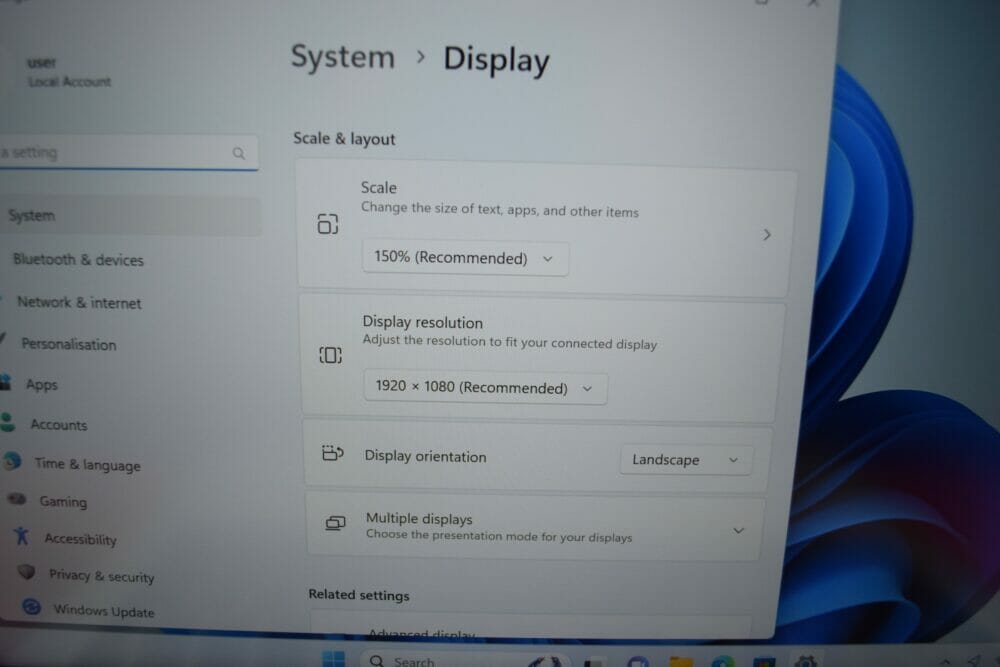
Task: Open the Landscape orientation dropdown
Action: 686,459
